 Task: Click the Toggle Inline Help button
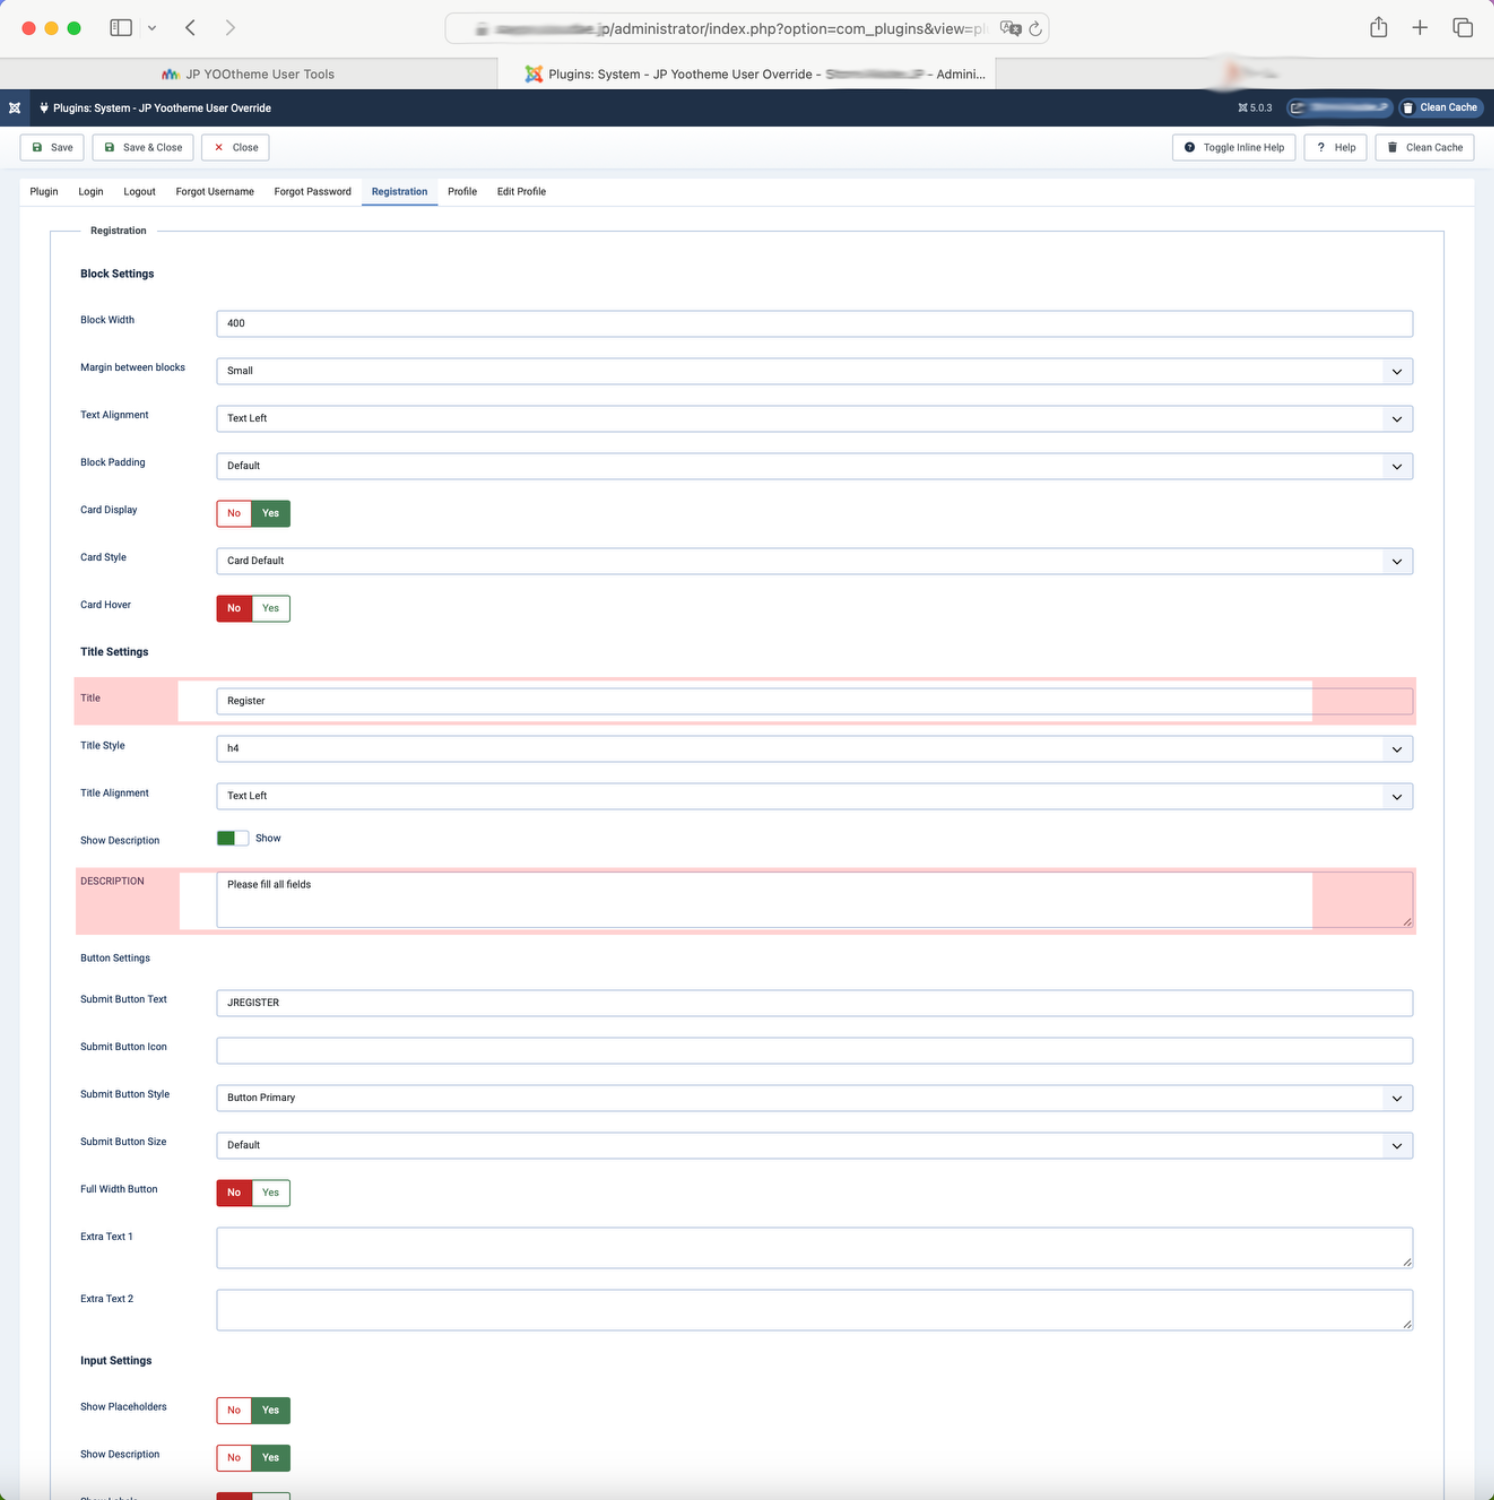1234,148
